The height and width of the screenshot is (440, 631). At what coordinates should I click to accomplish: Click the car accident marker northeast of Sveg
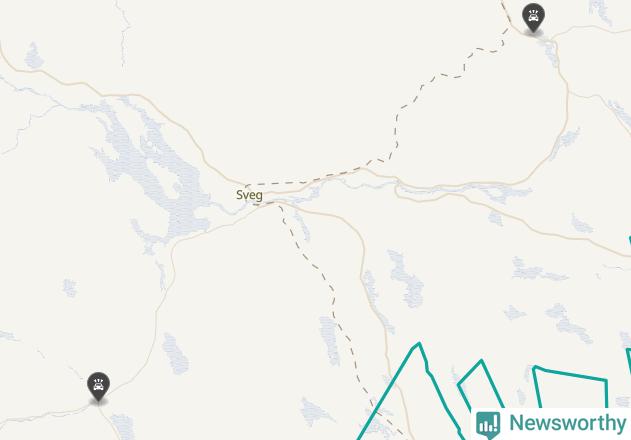533,18
